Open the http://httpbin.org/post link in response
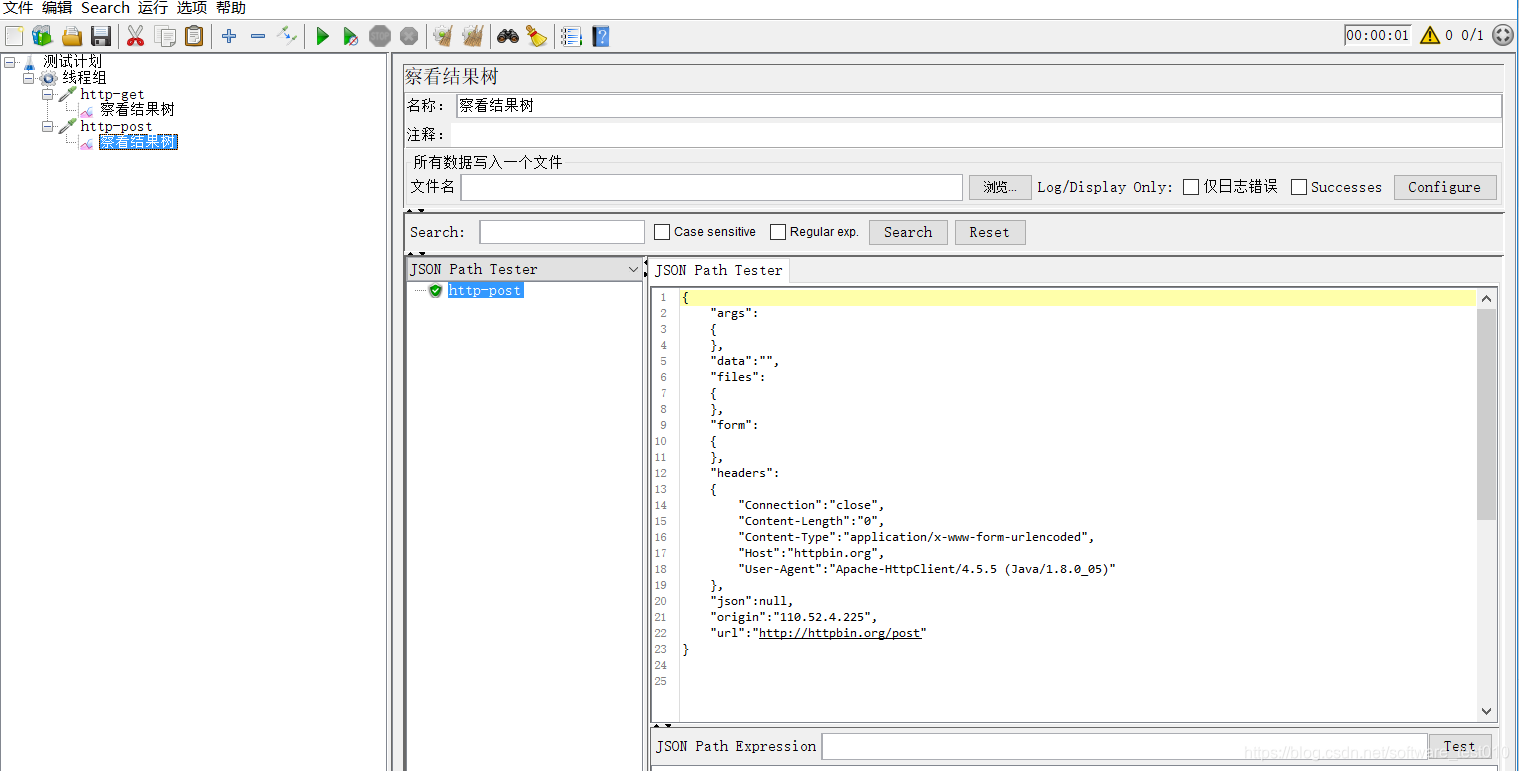 [x=841, y=633]
